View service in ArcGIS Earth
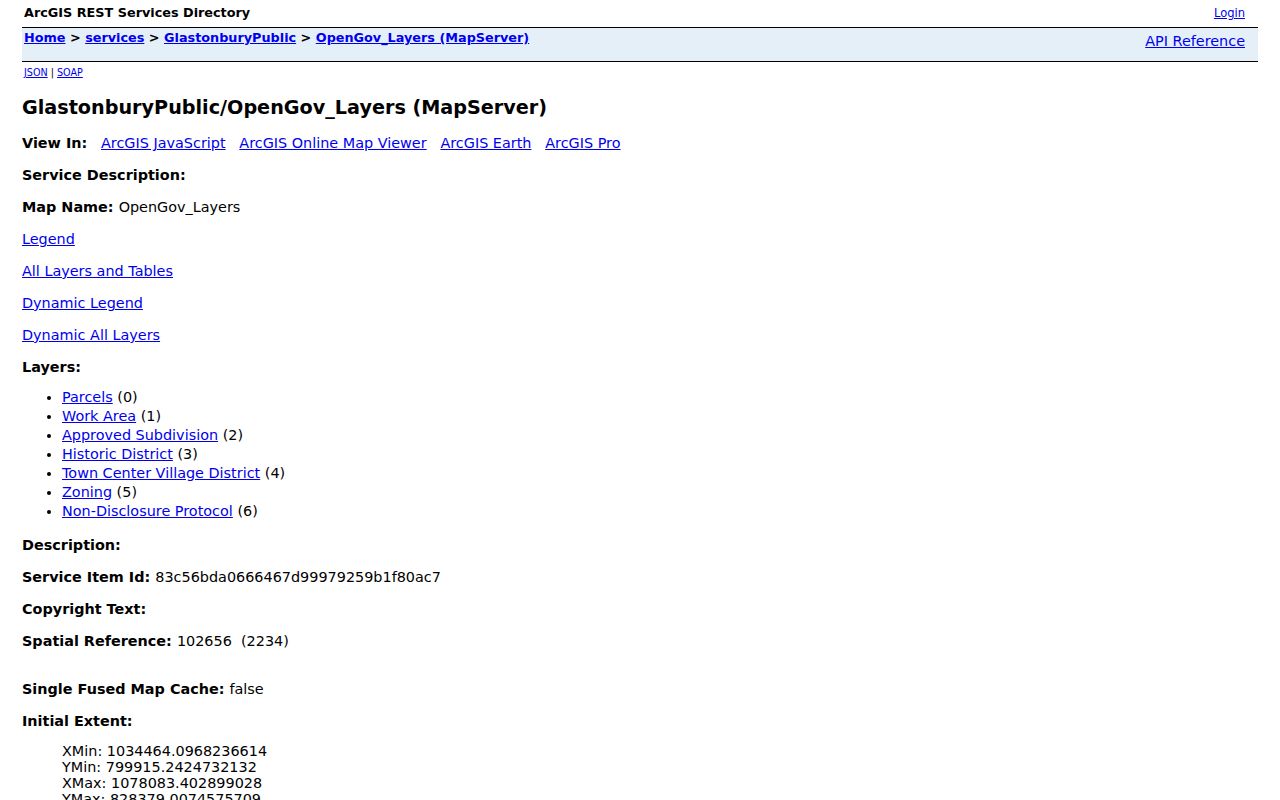Image resolution: width=1280 pixels, height=800 pixels. pos(485,143)
